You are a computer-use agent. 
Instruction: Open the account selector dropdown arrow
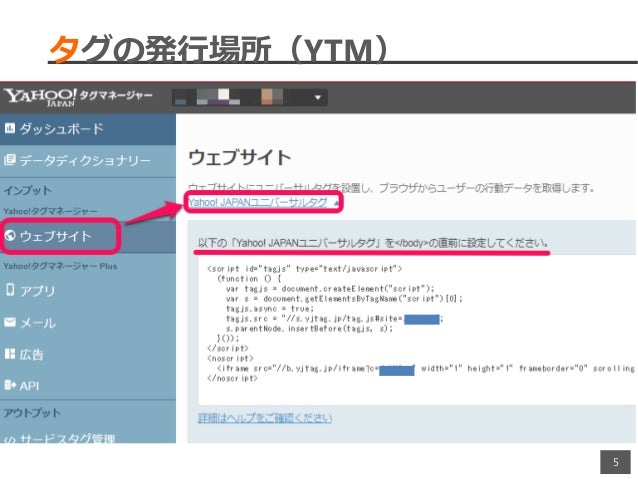318,98
